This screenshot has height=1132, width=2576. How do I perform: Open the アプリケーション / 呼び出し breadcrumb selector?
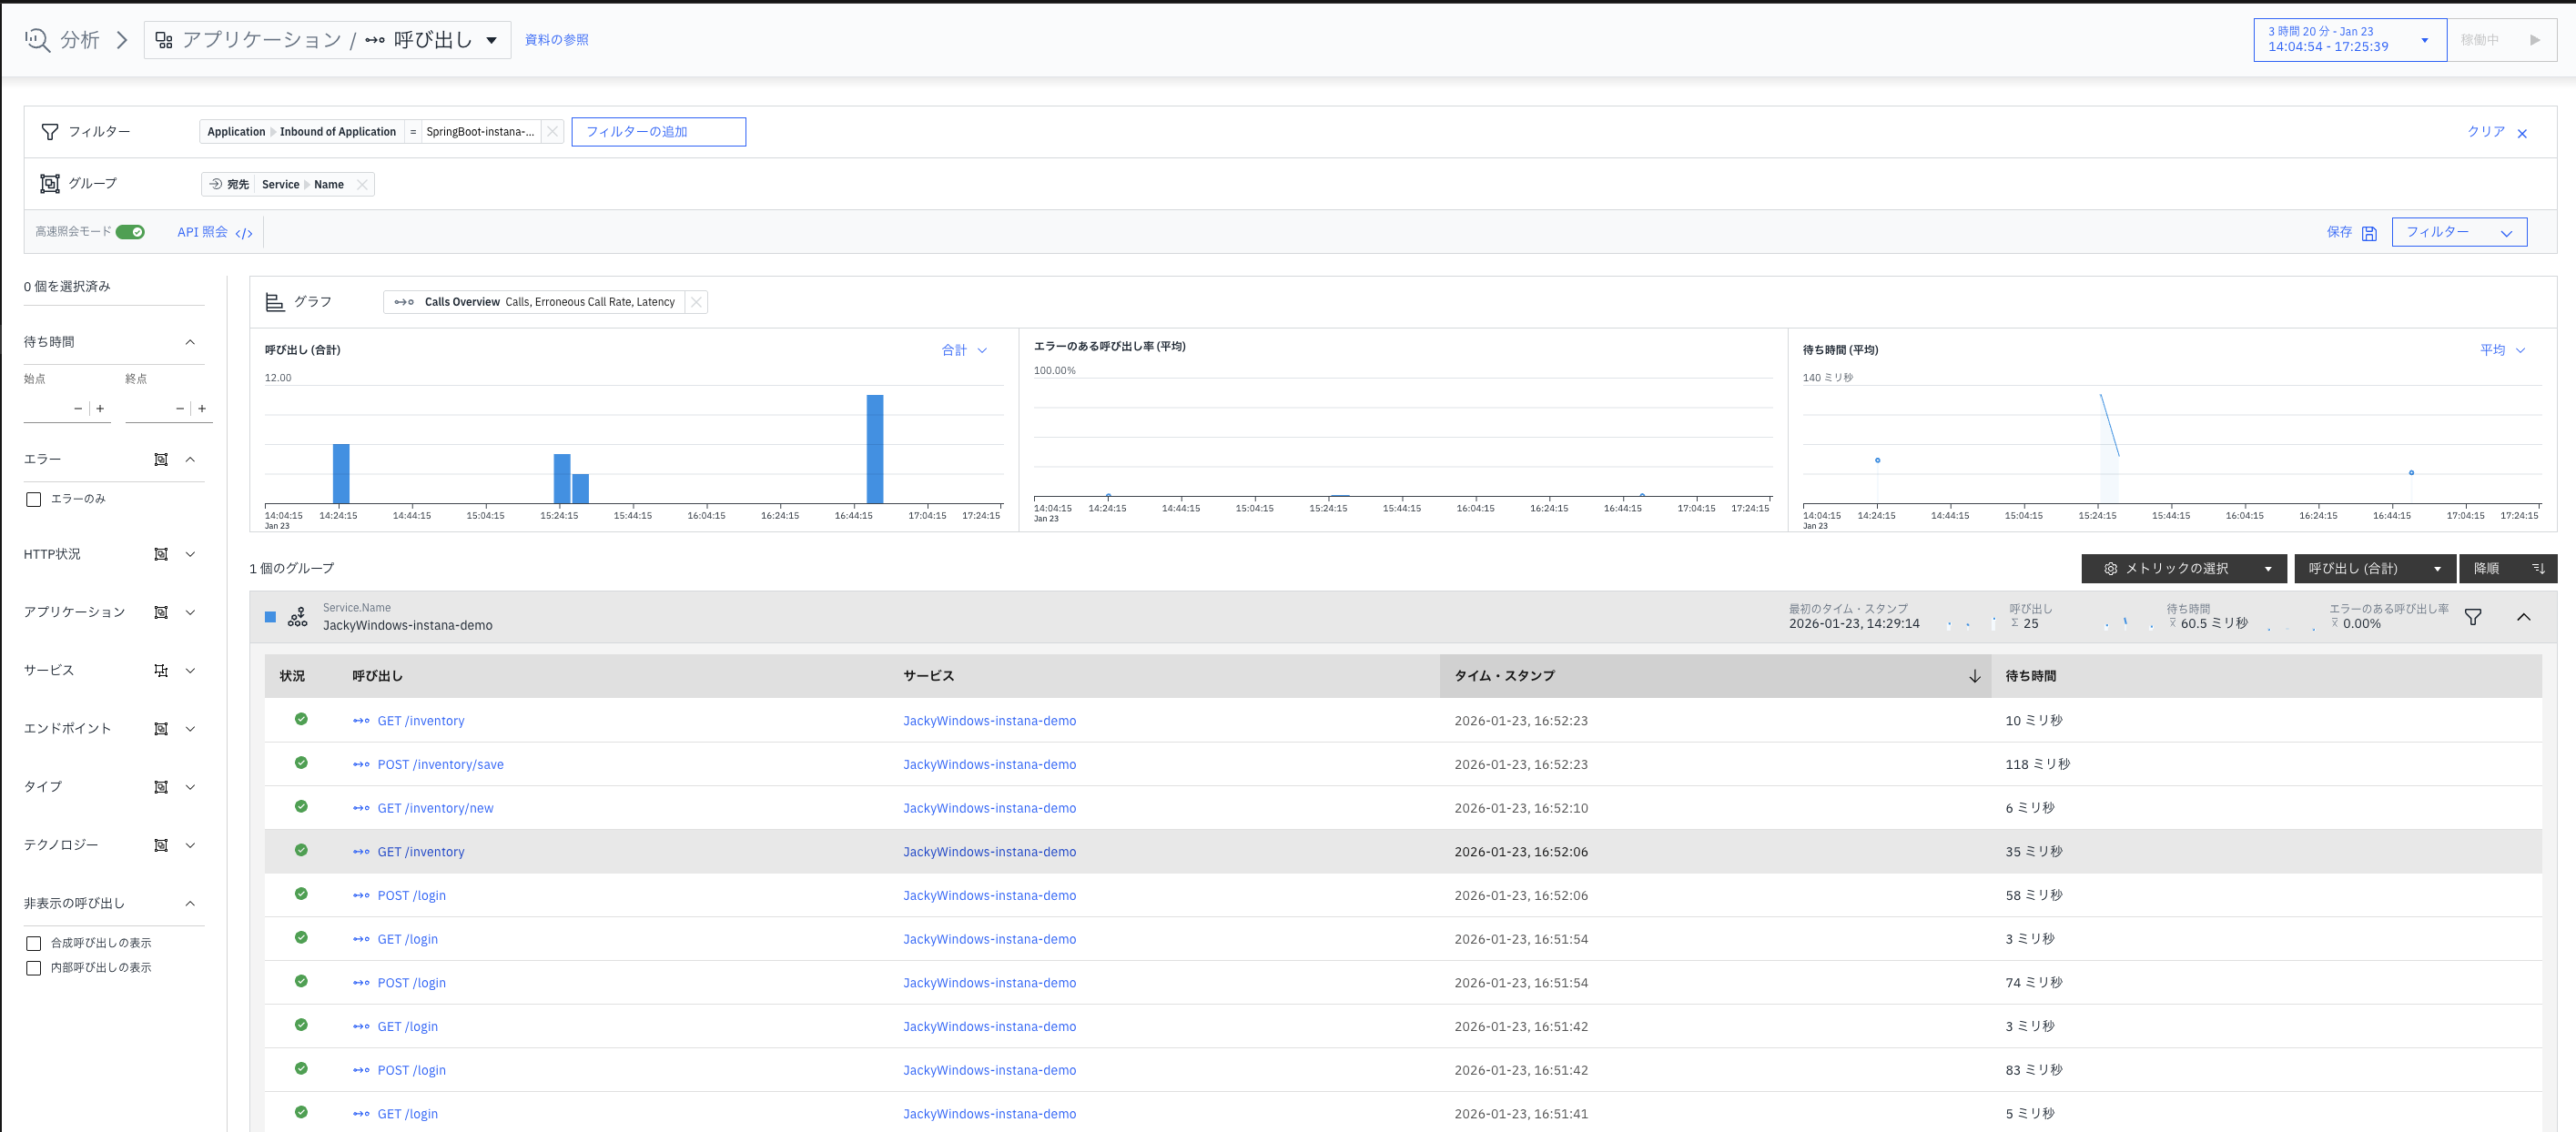pos(491,39)
